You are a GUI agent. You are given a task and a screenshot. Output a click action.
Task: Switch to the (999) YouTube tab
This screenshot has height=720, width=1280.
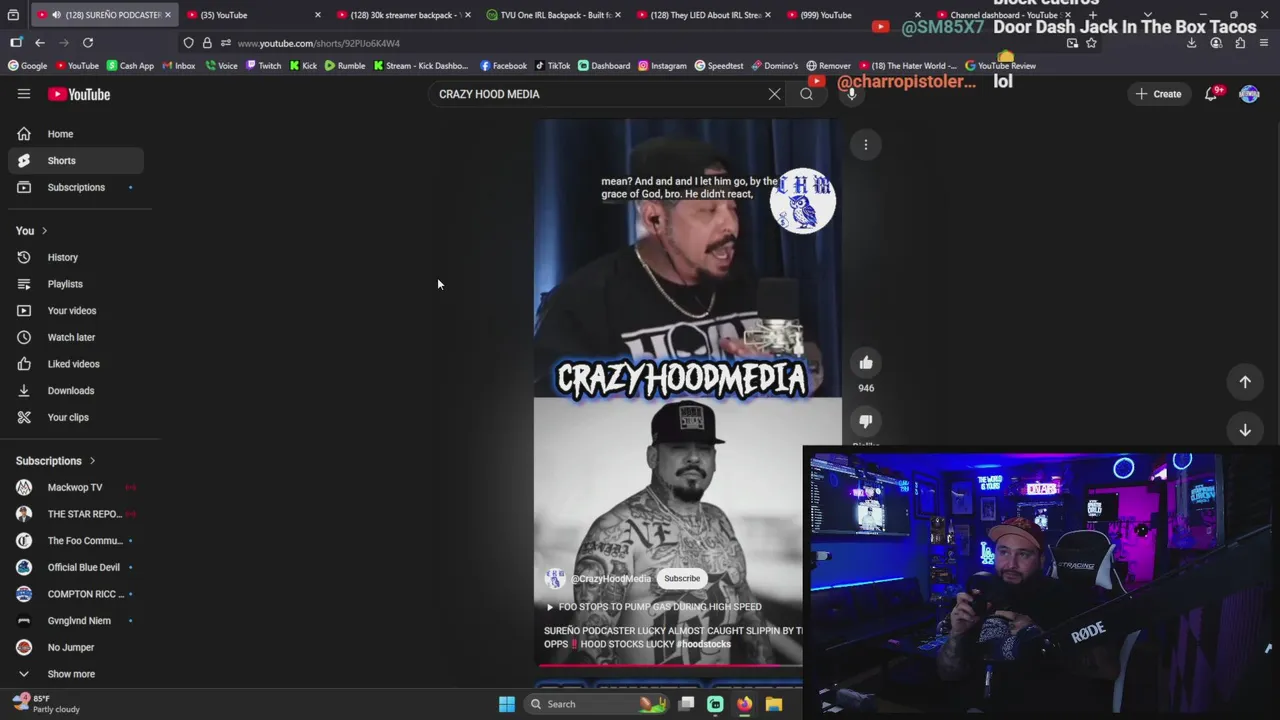pyautogui.click(x=850, y=15)
